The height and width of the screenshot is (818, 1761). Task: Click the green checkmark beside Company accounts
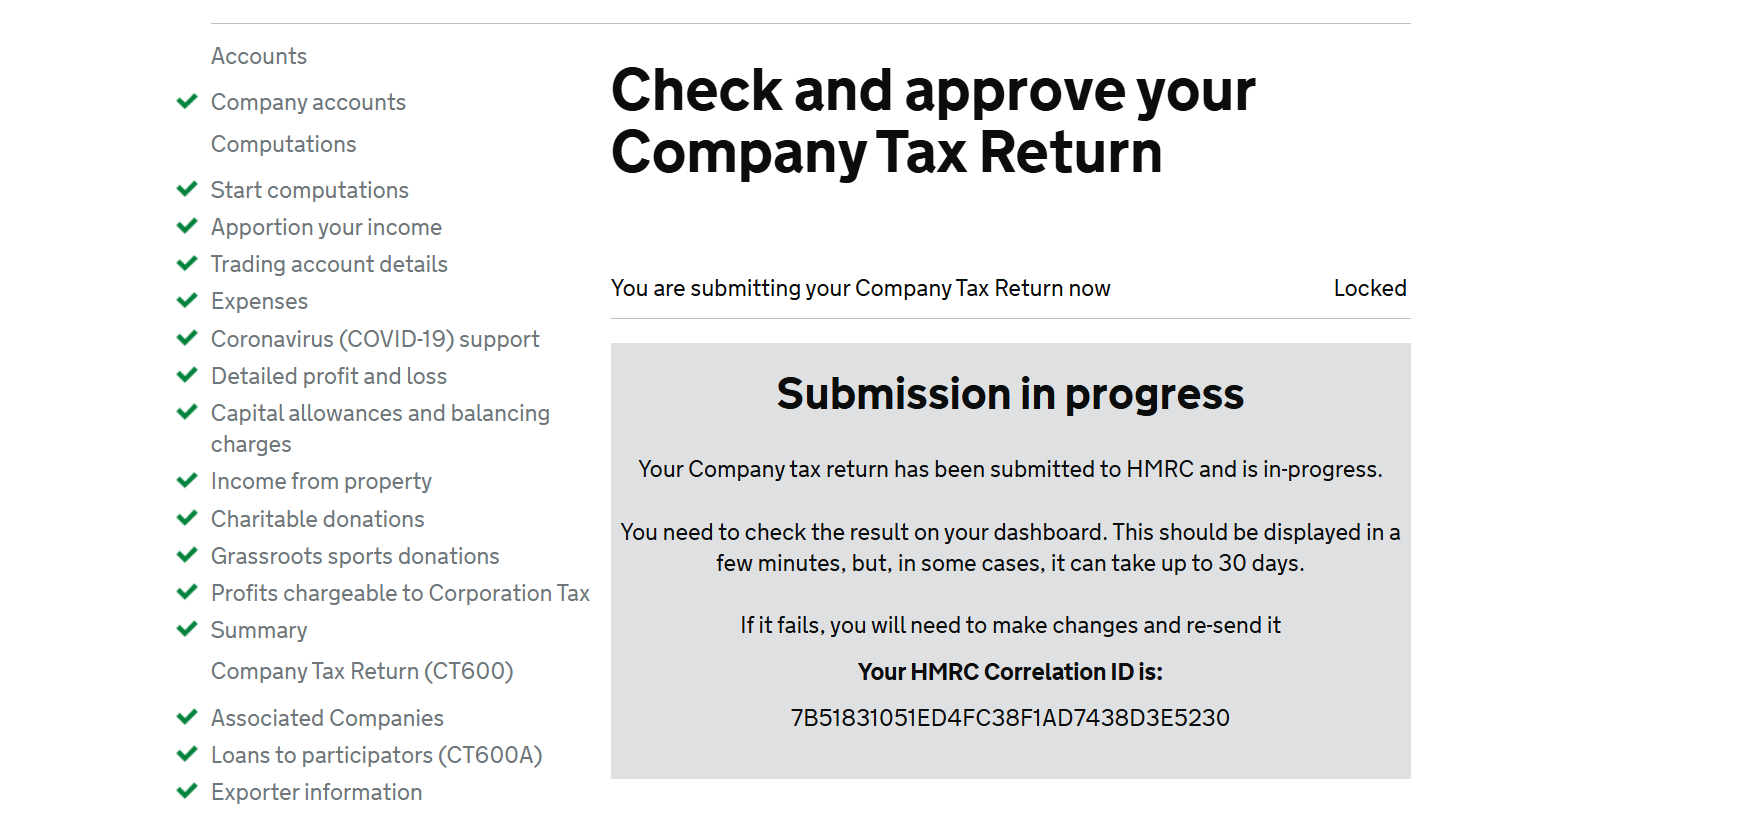click(187, 101)
